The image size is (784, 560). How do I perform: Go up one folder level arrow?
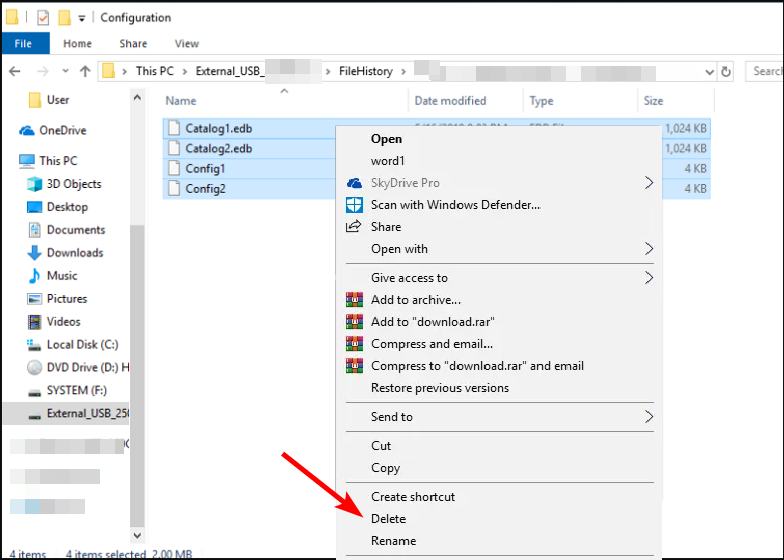coord(85,71)
